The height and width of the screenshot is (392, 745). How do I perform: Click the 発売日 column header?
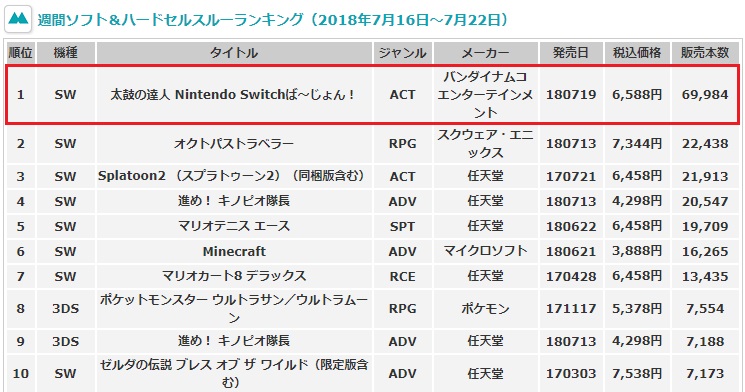[x=571, y=53]
